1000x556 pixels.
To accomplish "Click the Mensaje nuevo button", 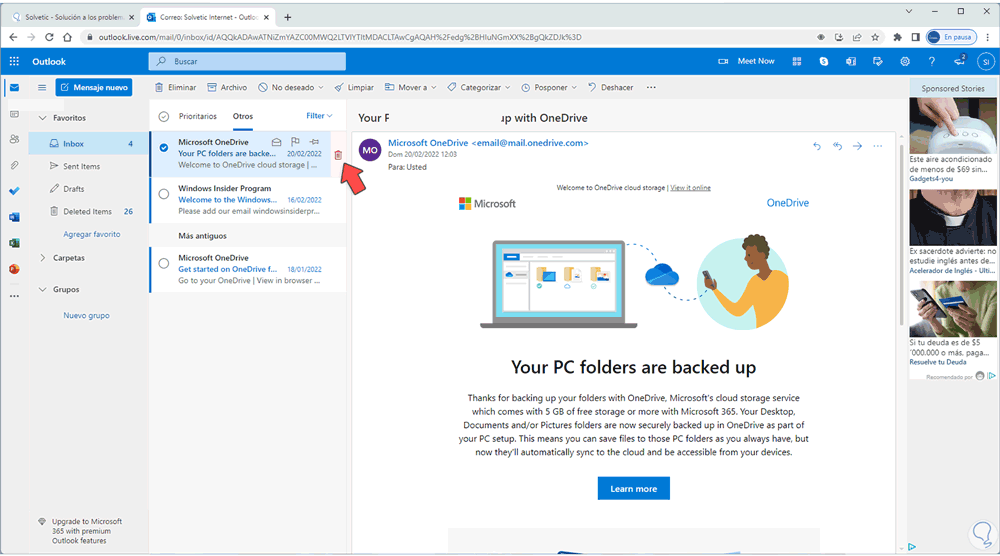I will point(94,87).
